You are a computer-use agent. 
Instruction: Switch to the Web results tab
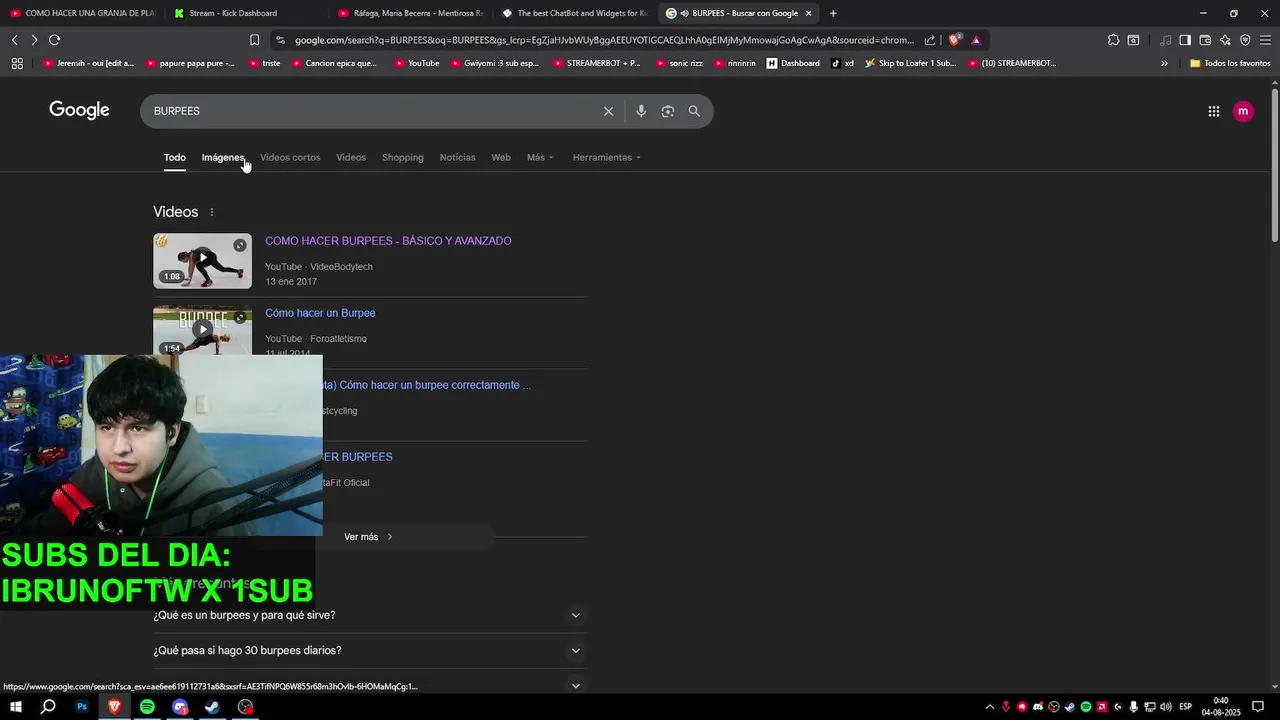point(501,157)
